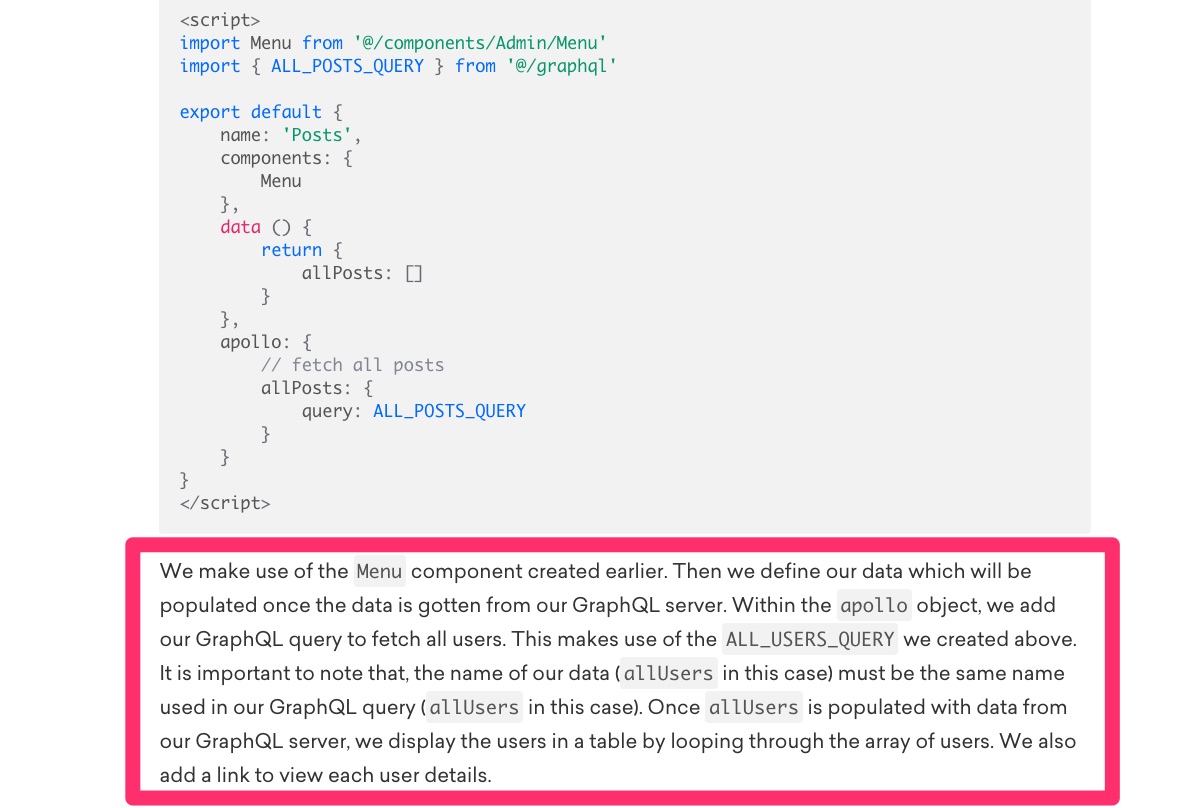Click 'allPosts: []' line in data function
This screenshot has width=1203, height=808.
[362, 273]
